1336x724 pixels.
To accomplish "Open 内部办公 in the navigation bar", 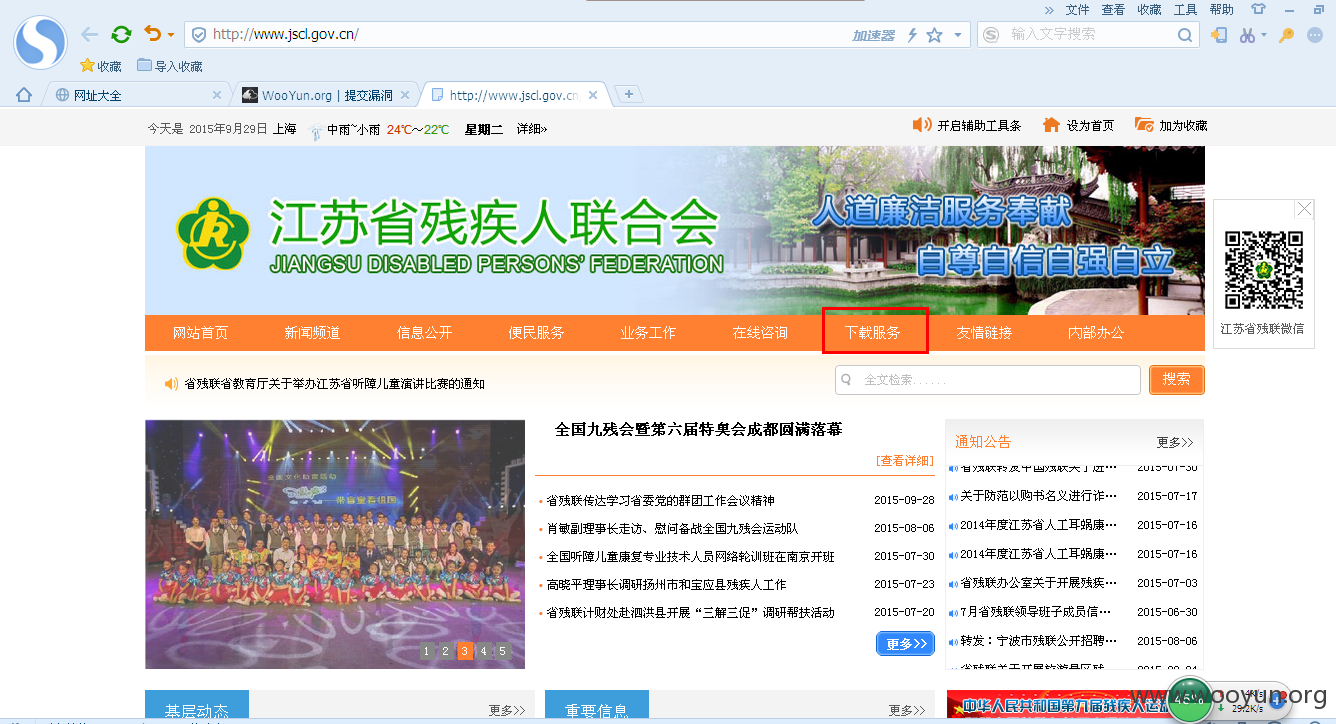I will pyautogui.click(x=1096, y=333).
